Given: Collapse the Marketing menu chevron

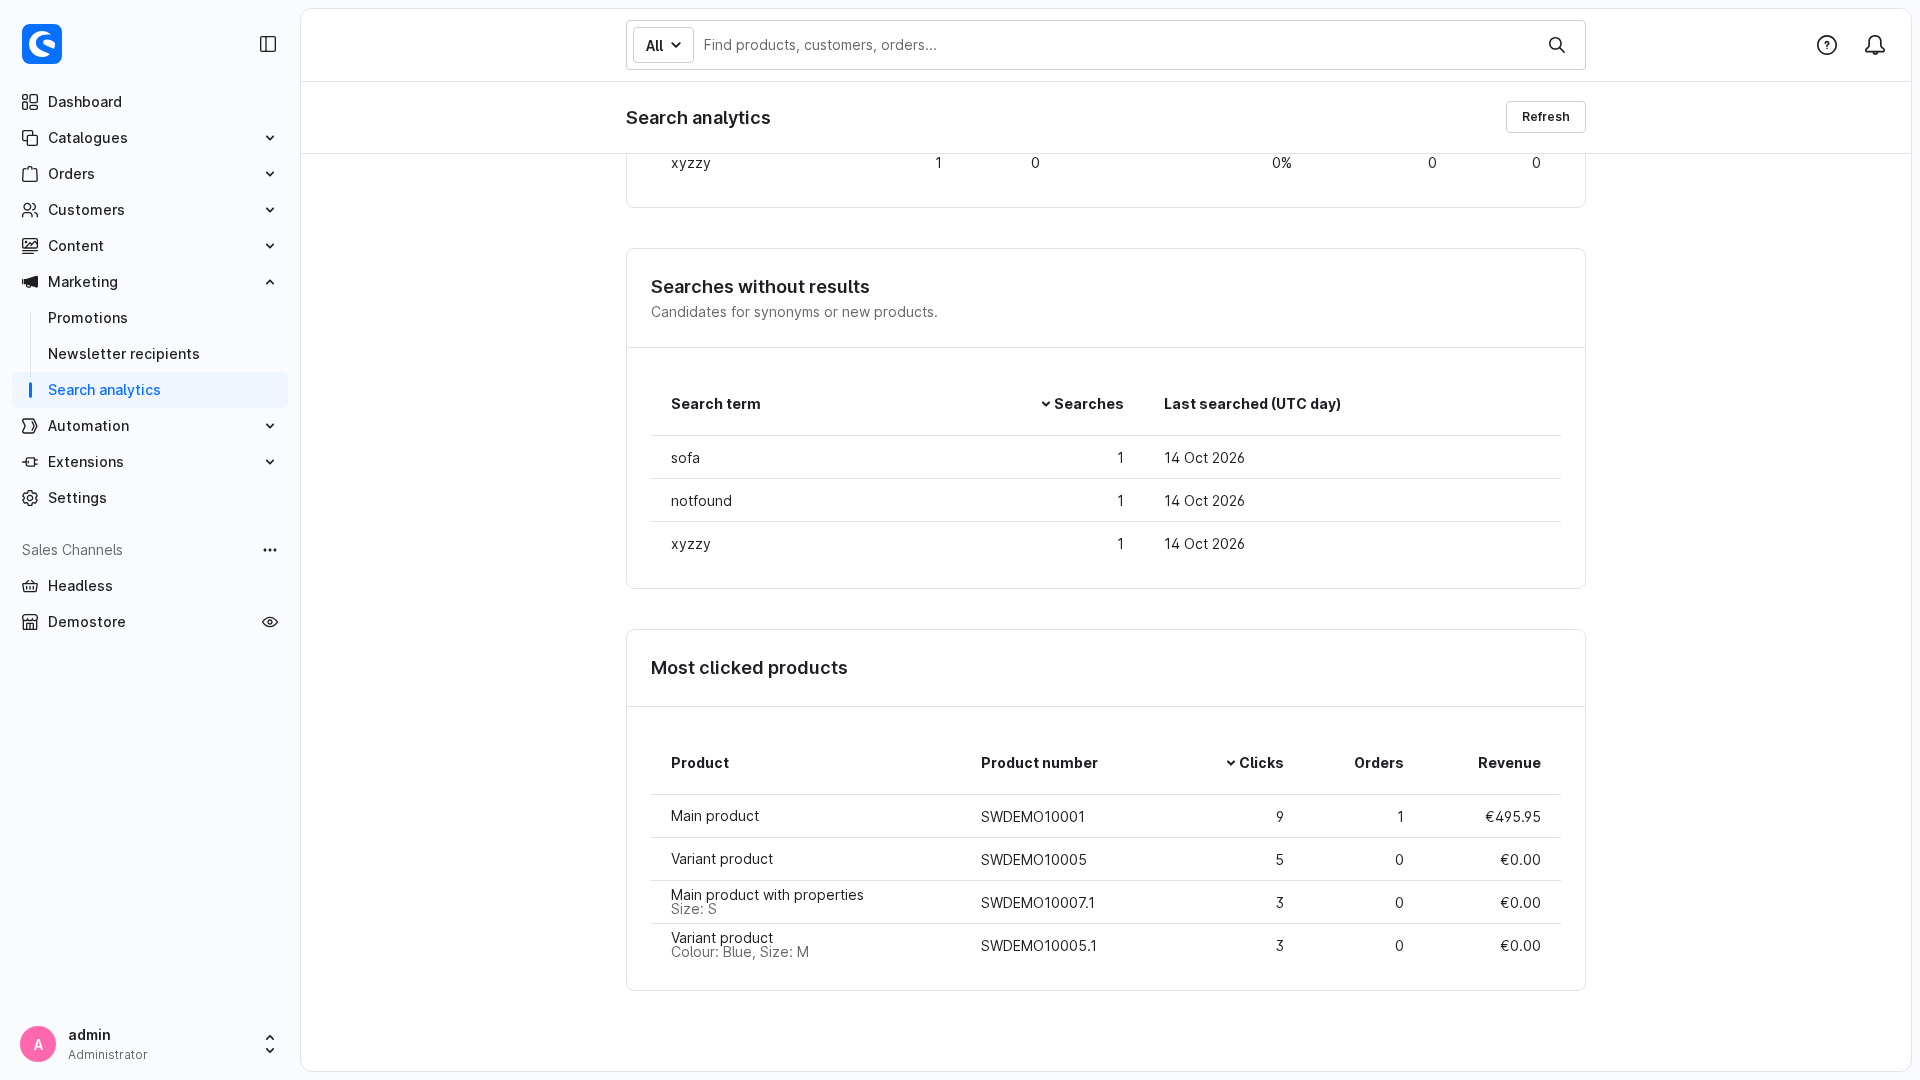Looking at the screenshot, I should coord(270,282).
